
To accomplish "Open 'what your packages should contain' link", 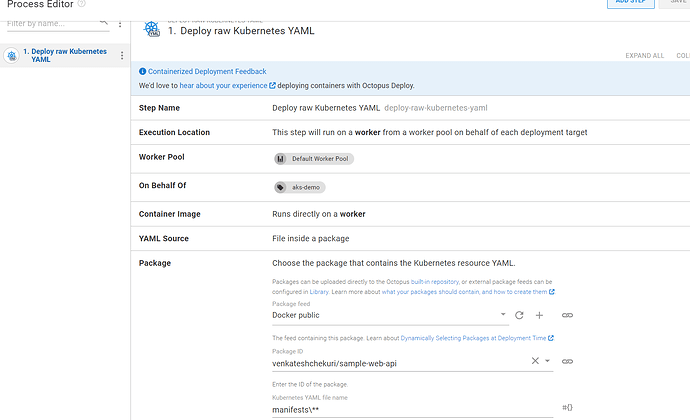I will click(x=464, y=292).
